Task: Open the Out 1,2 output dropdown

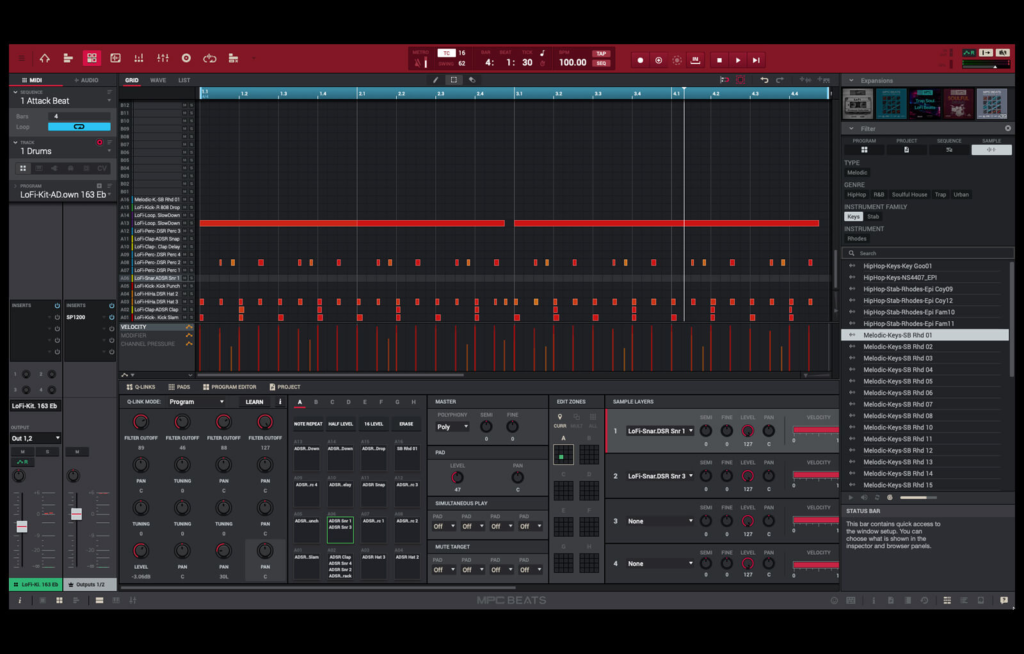Action: coord(35,438)
